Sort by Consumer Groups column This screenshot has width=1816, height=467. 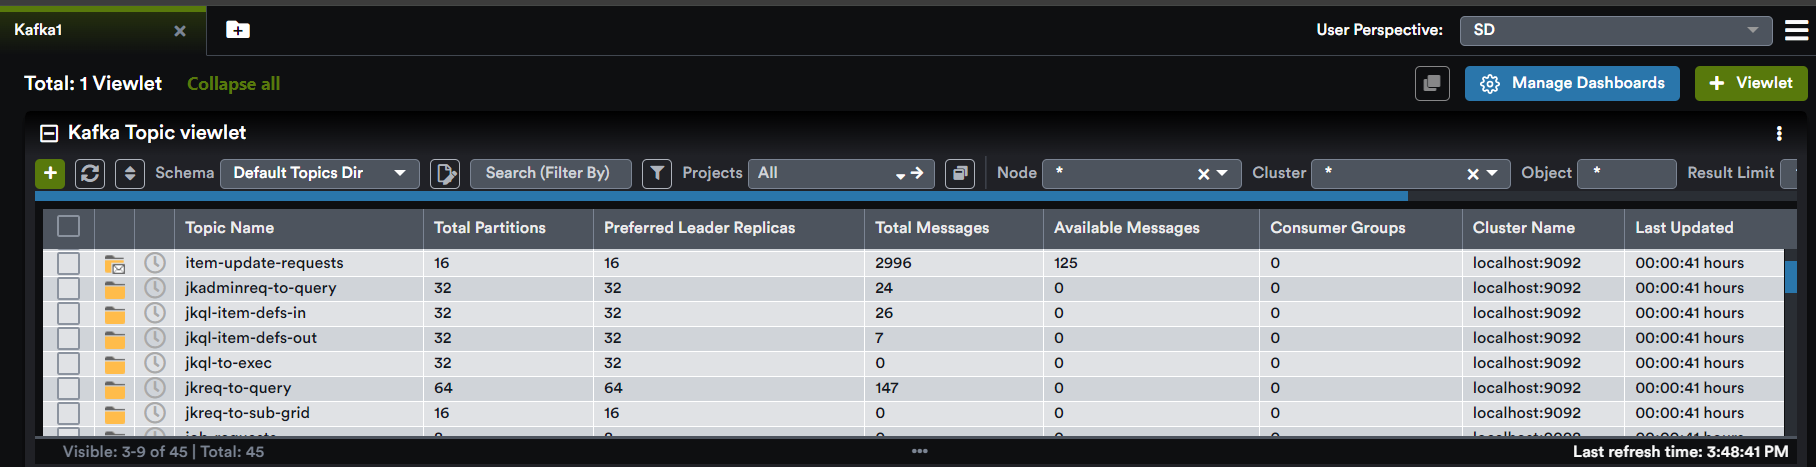coord(1338,228)
